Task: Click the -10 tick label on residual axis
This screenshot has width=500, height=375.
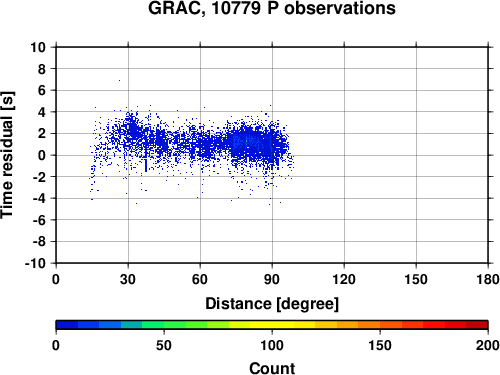Action: click(x=35, y=263)
